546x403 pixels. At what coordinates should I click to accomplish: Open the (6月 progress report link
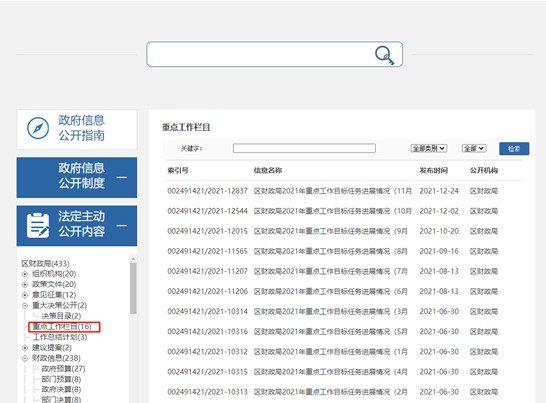tap(331, 292)
